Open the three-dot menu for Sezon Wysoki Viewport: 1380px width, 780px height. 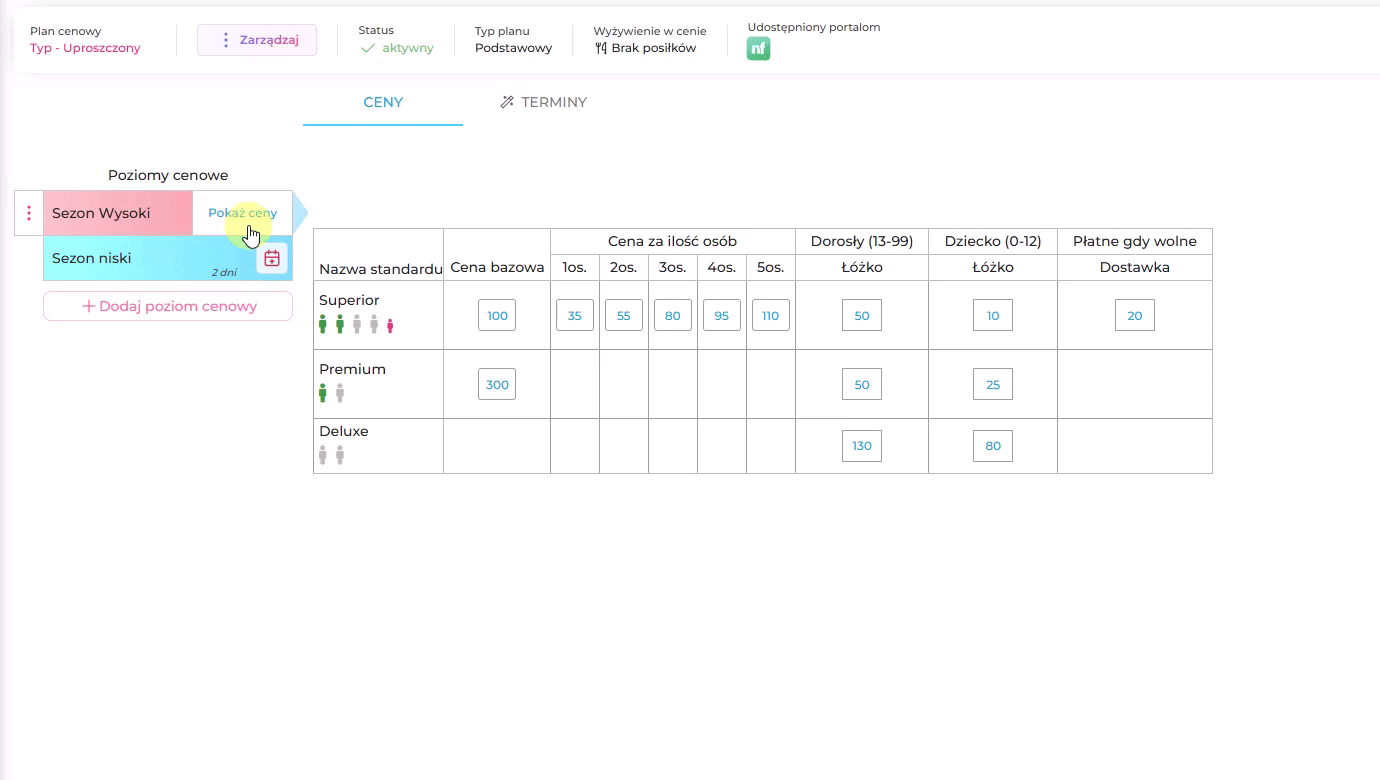click(29, 213)
